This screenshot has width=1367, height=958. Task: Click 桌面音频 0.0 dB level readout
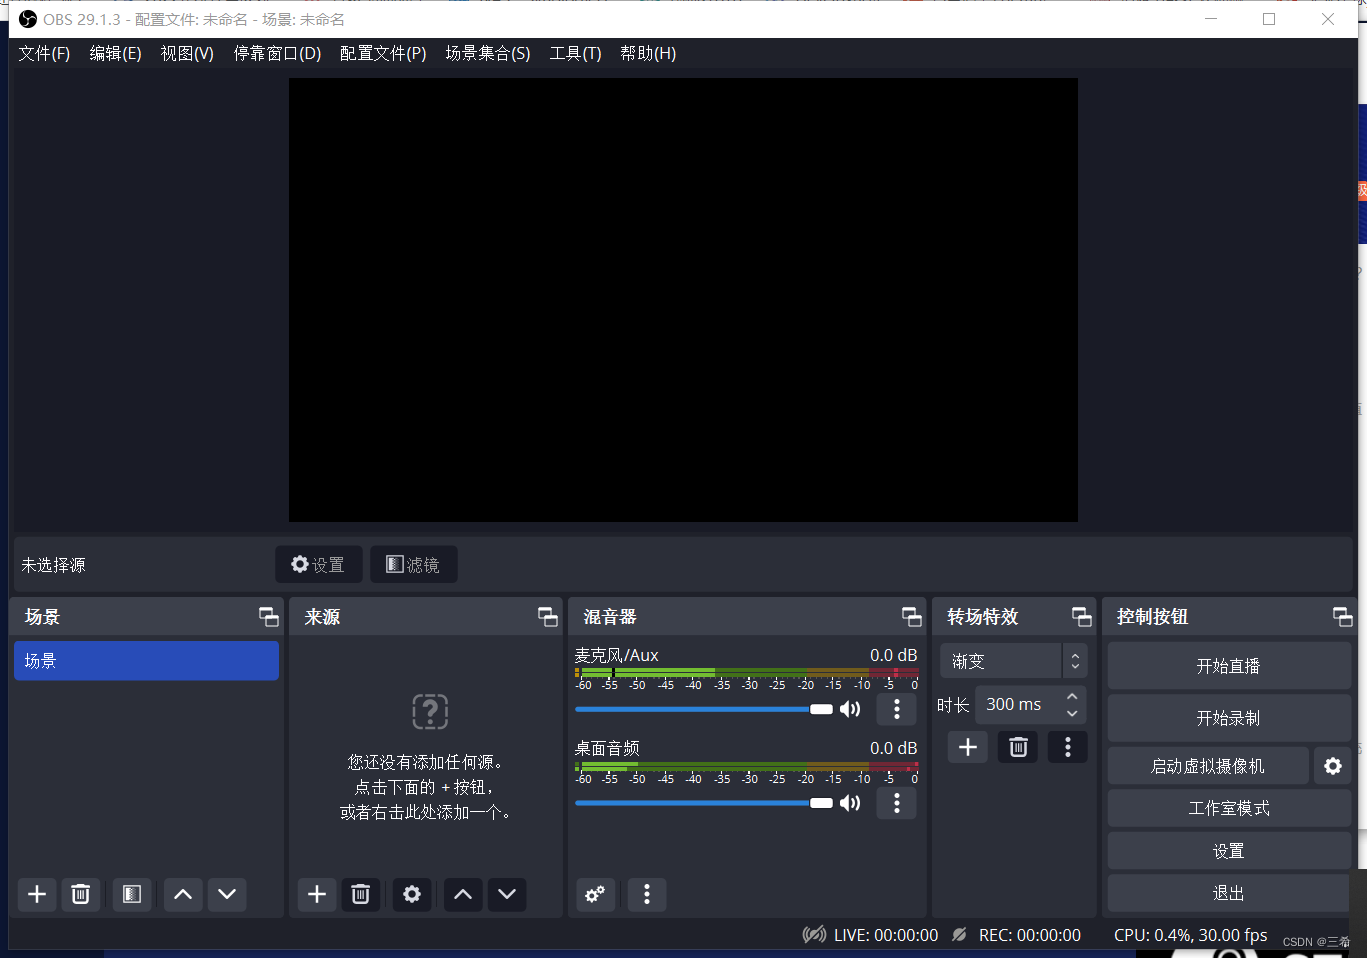point(893,748)
